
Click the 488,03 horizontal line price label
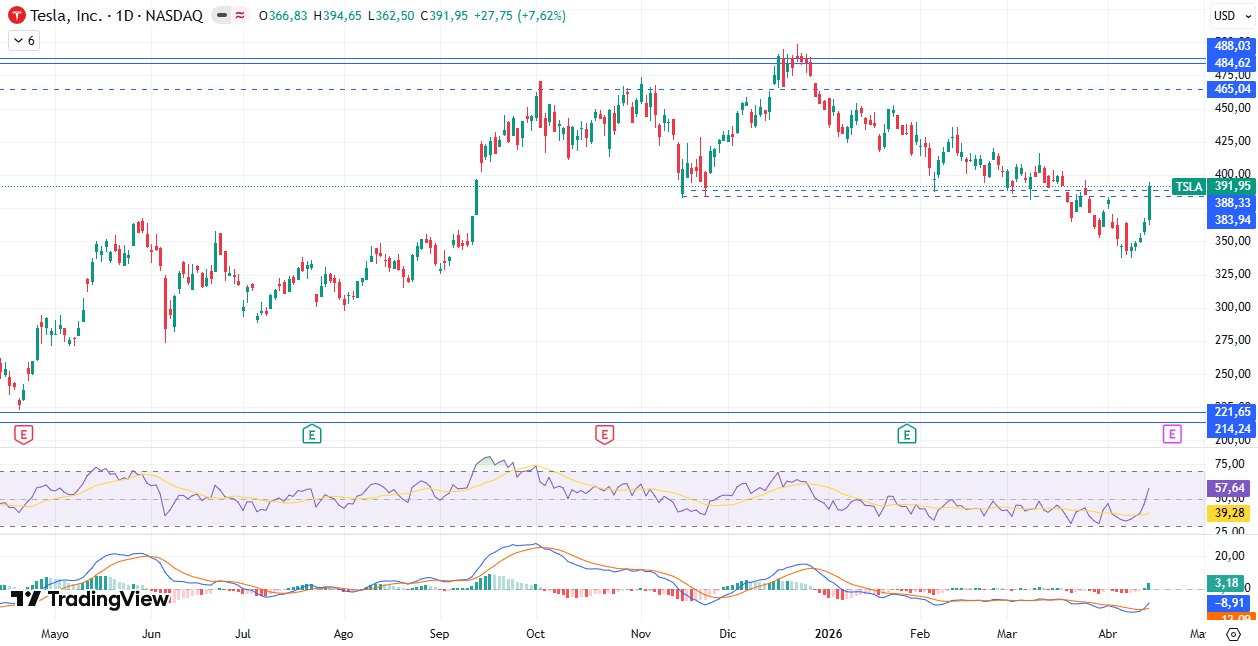(1231, 46)
